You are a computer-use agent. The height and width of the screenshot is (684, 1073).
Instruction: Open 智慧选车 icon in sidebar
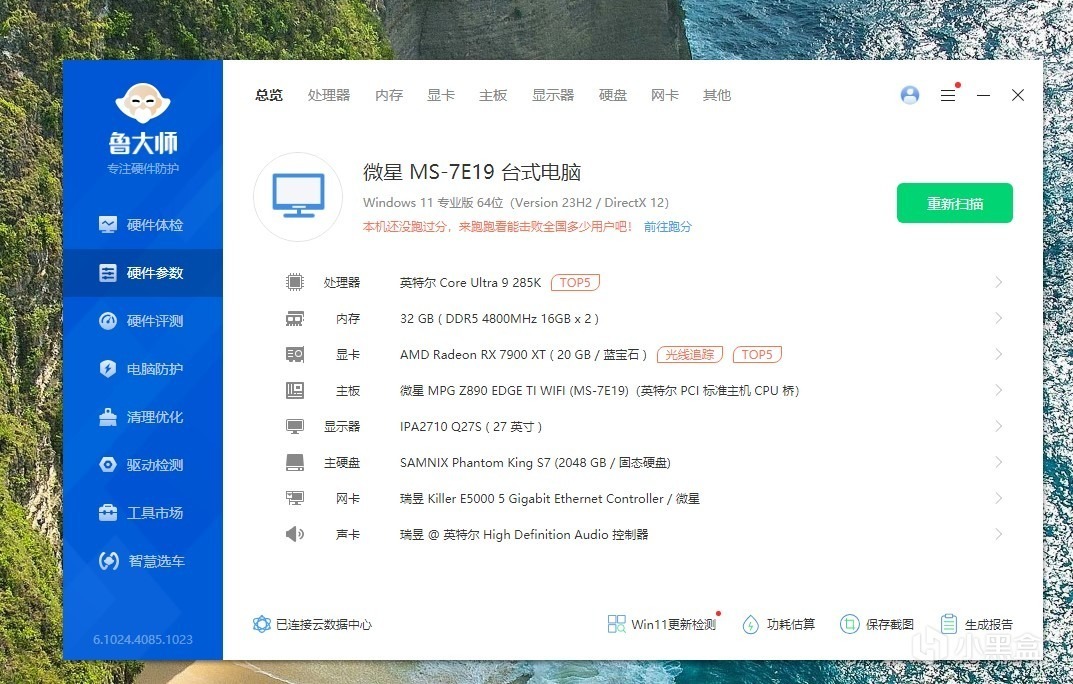tap(108, 561)
